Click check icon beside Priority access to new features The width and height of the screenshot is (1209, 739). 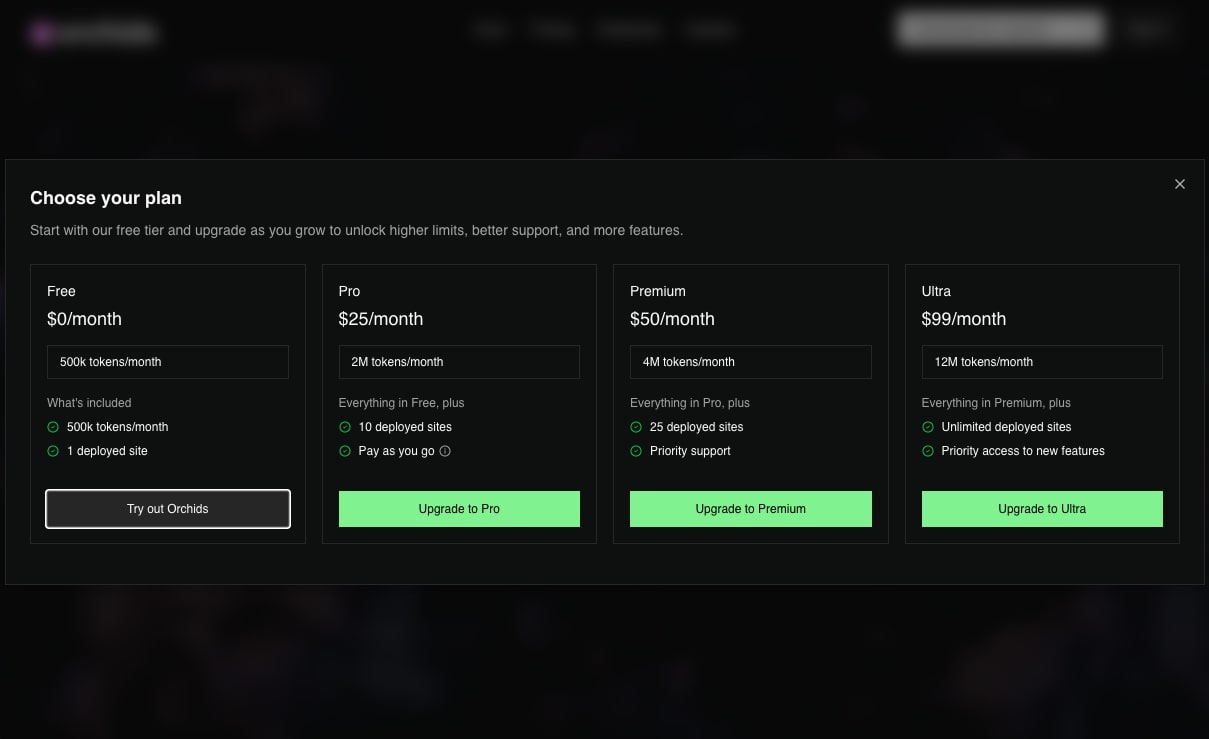(x=928, y=451)
